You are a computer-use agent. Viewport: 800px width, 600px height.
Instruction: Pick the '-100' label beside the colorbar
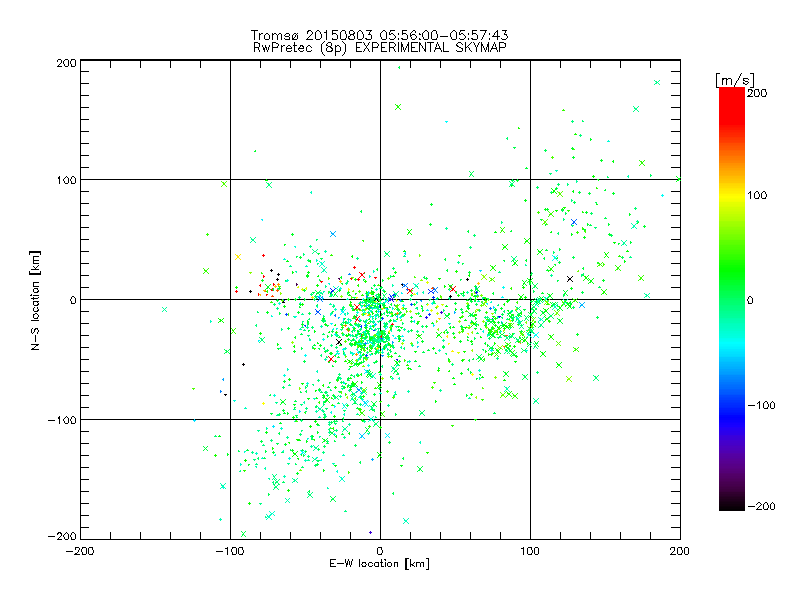click(x=762, y=405)
